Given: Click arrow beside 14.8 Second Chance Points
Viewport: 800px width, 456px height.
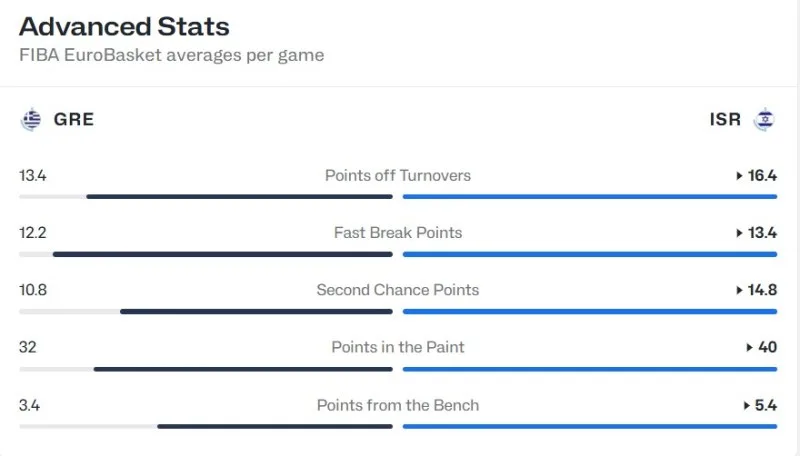Looking at the screenshot, I should 739,290.
